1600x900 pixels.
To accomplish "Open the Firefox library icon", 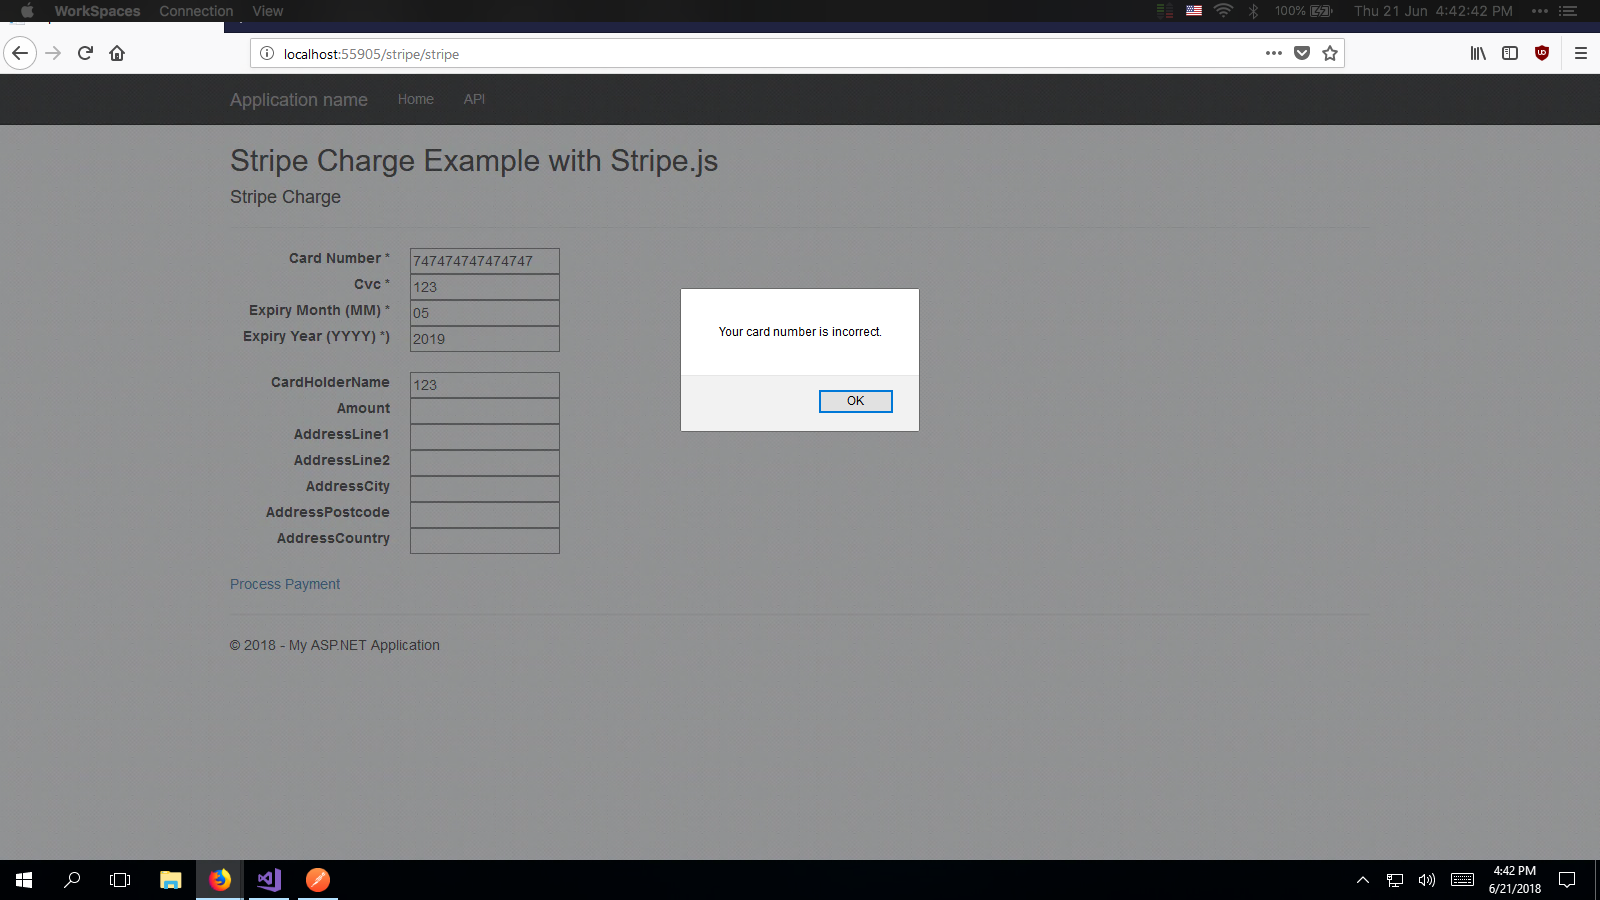I will tap(1477, 53).
